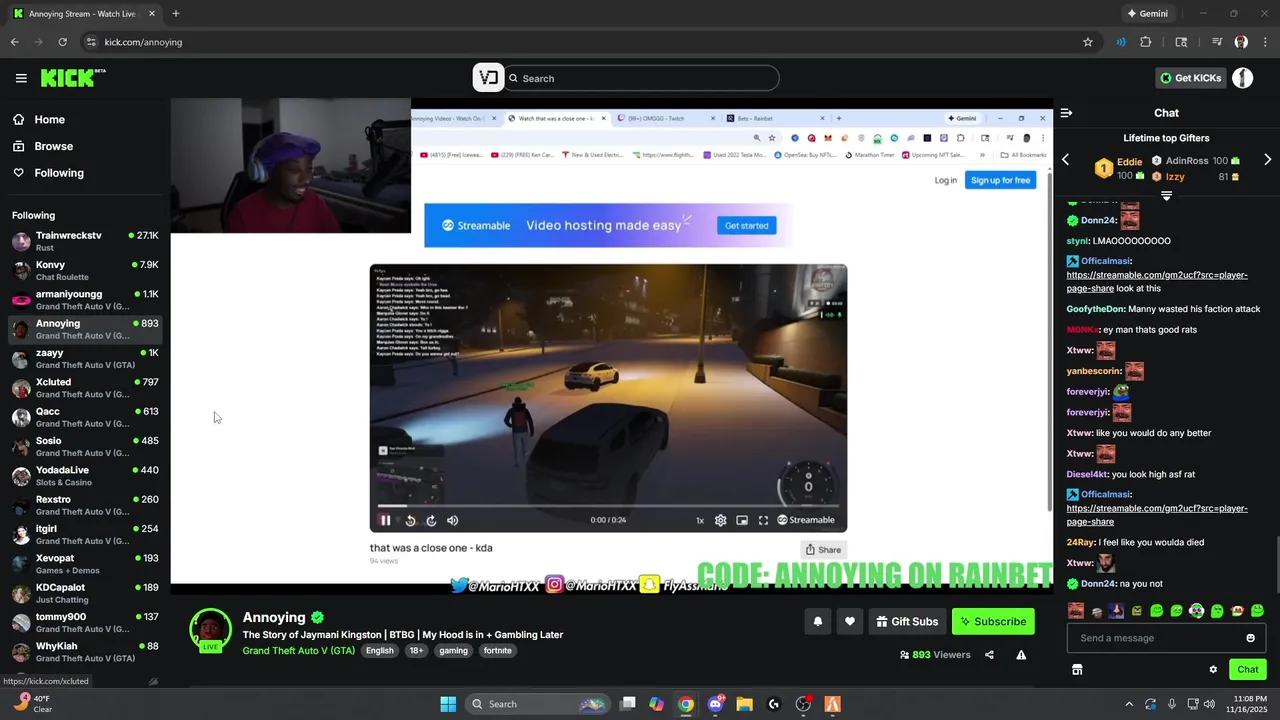Open zaayy channel in the Following list

pos(85,359)
